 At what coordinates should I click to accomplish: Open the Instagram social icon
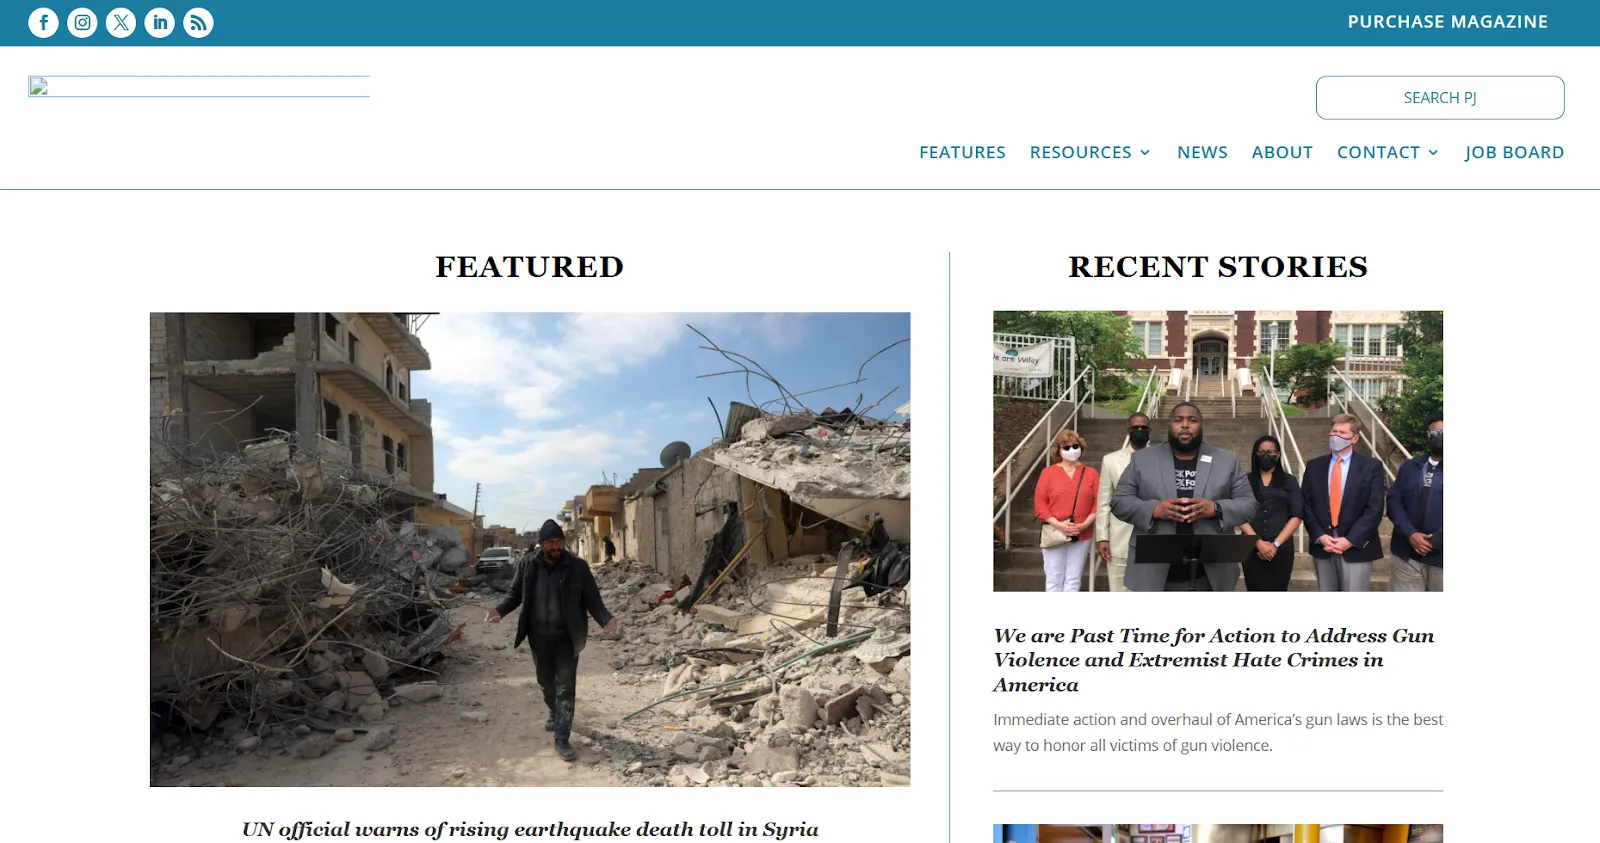point(82,22)
